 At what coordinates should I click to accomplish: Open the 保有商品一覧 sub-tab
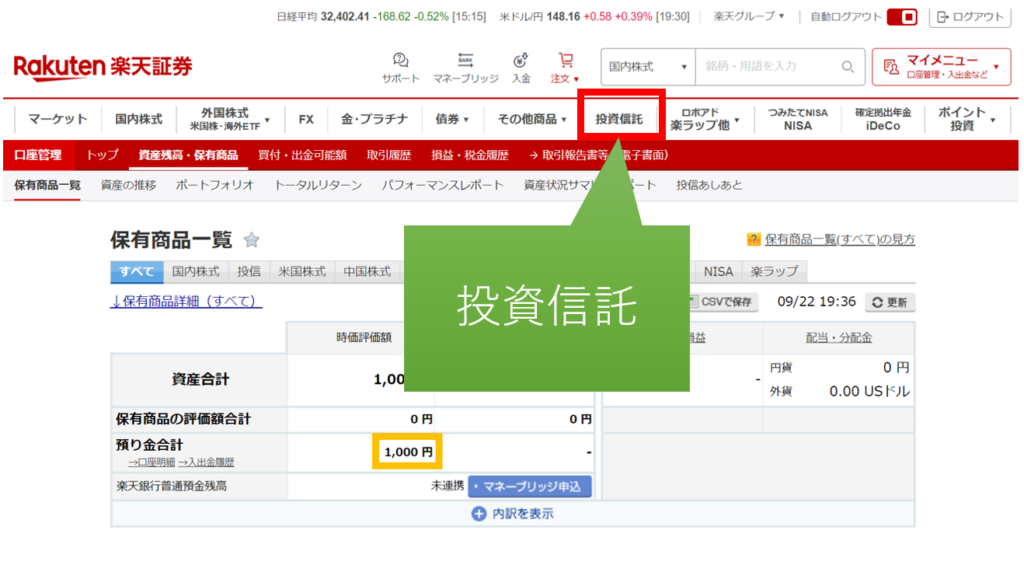point(48,185)
